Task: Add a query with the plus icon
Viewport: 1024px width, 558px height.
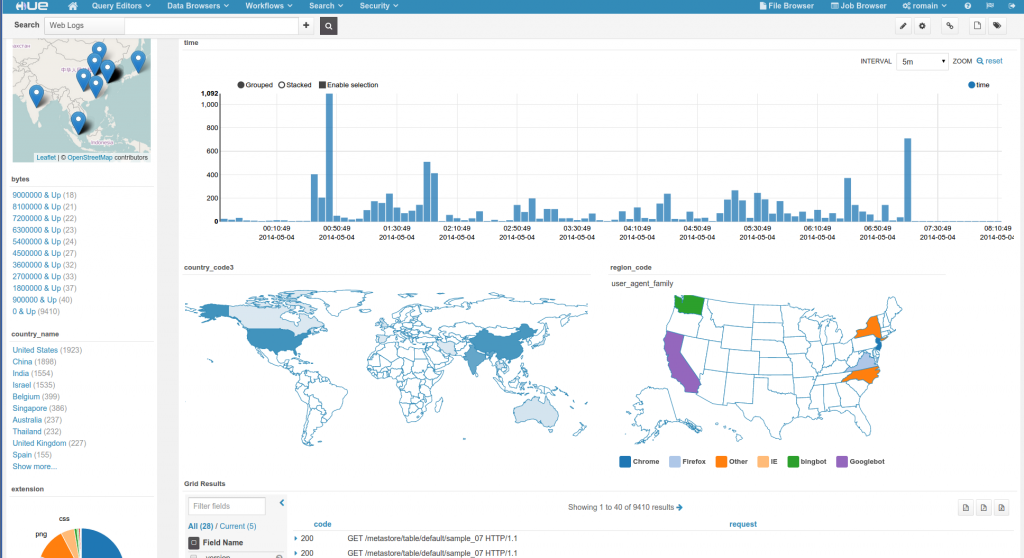Action: coord(306,25)
